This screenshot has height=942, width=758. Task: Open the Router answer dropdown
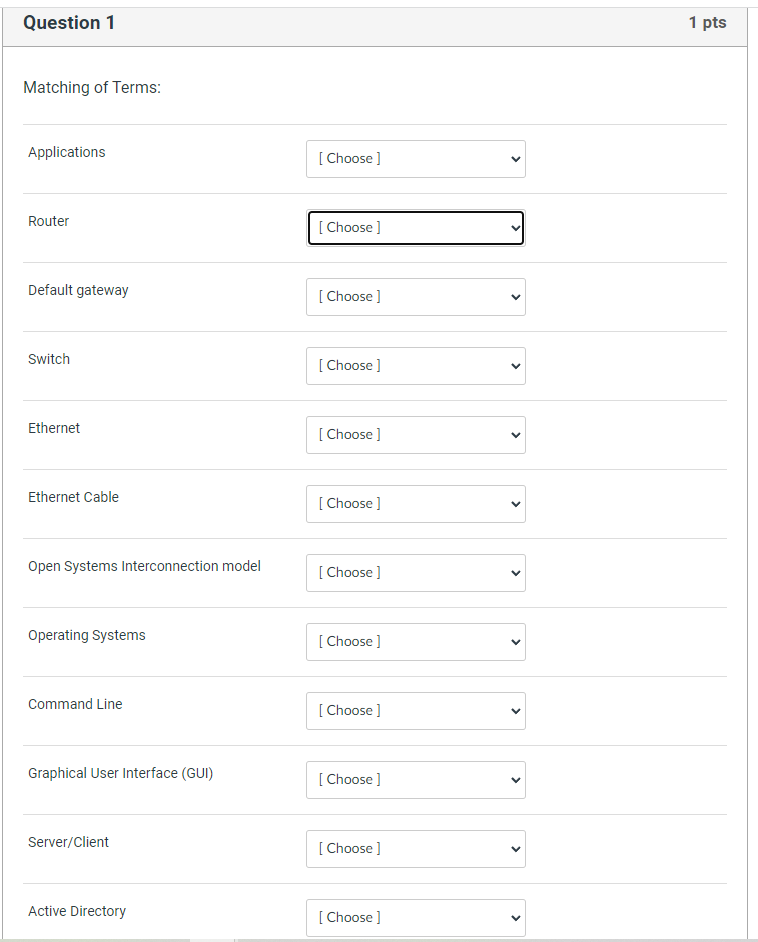coord(415,227)
